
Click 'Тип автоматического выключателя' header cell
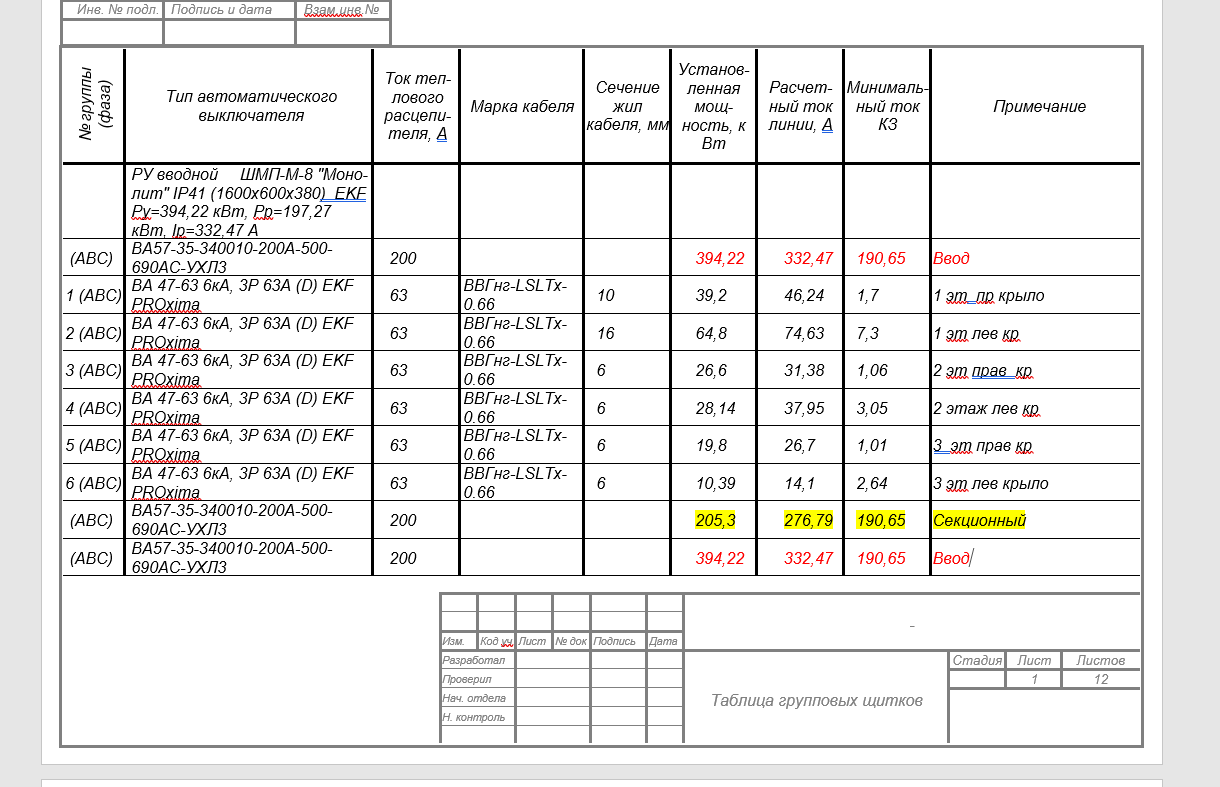pos(251,106)
